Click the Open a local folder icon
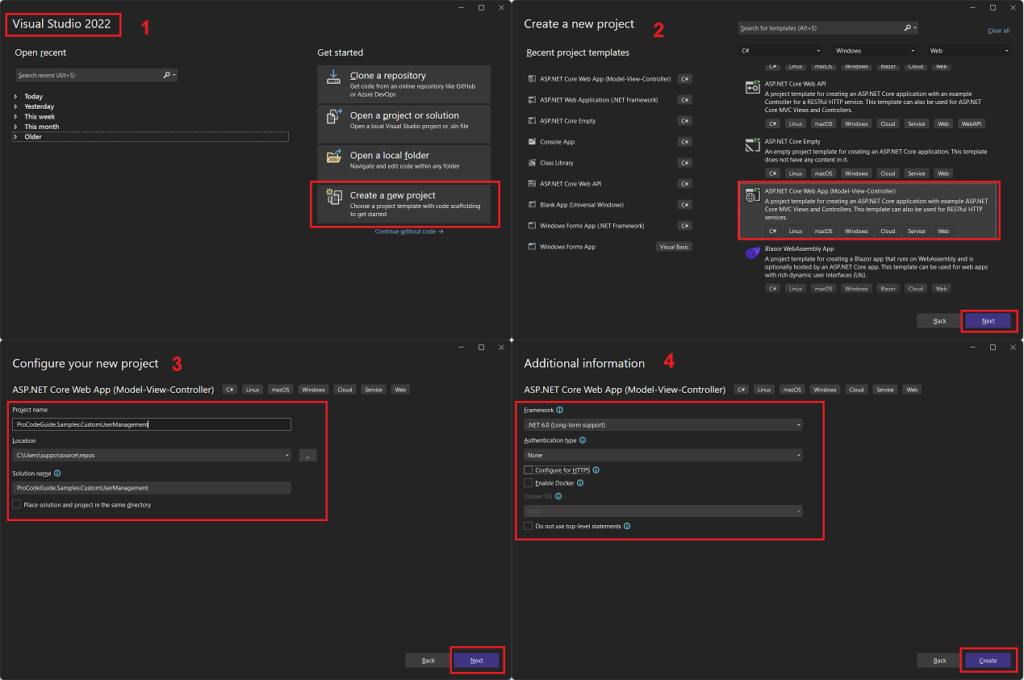Viewport: 1024px width, 680px height. pyautogui.click(x=334, y=156)
